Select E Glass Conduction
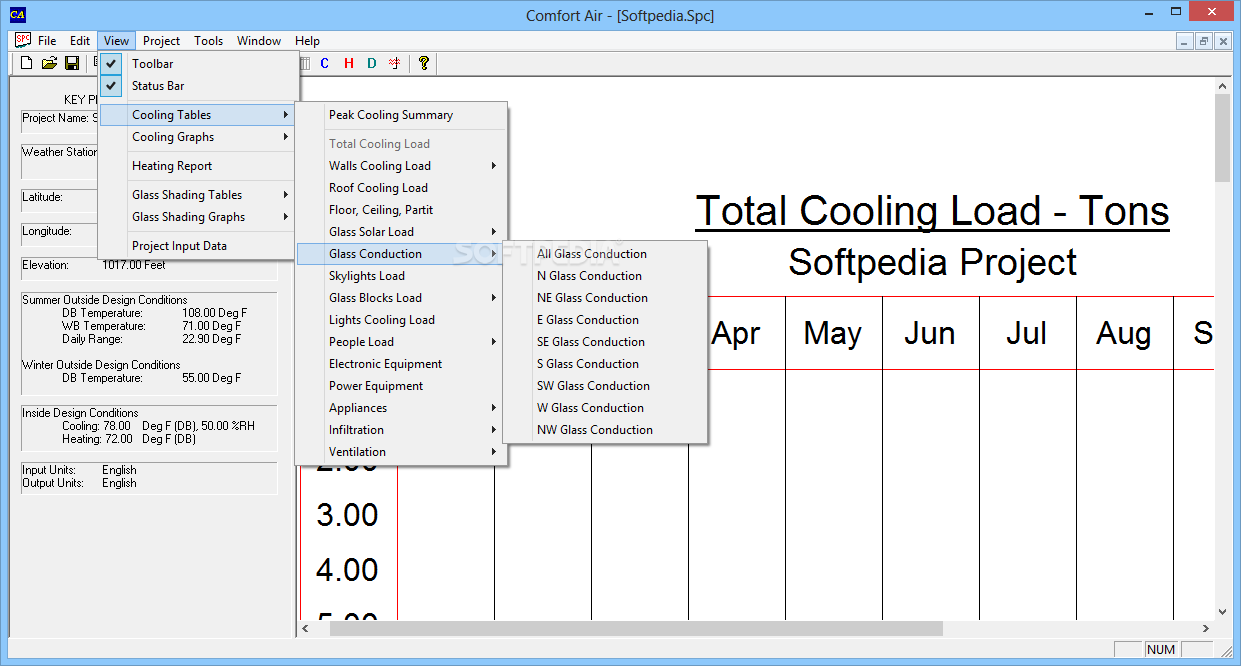Screen dimensions: 1241x666 click(x=605, y=320)
